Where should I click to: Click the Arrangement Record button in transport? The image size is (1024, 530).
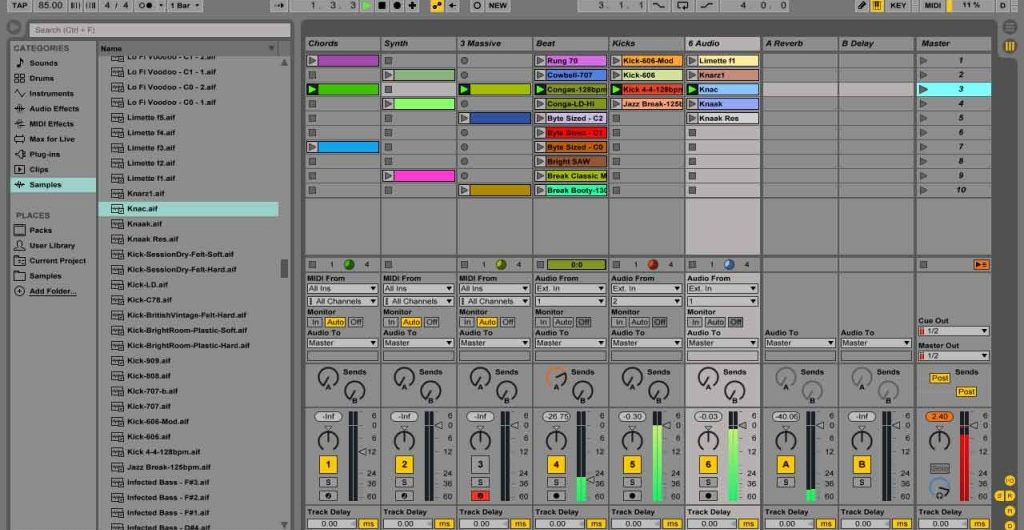pos(397,5)
